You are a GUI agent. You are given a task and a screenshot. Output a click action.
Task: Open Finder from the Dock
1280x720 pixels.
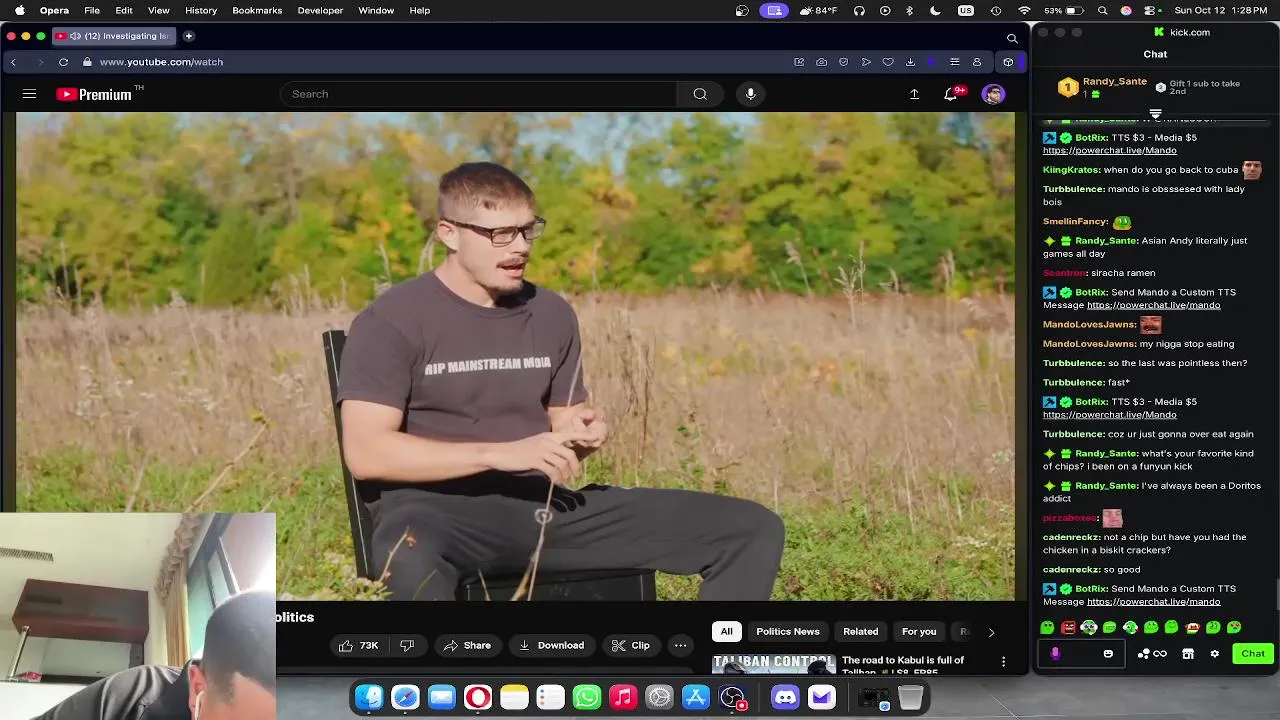[369, 697]
